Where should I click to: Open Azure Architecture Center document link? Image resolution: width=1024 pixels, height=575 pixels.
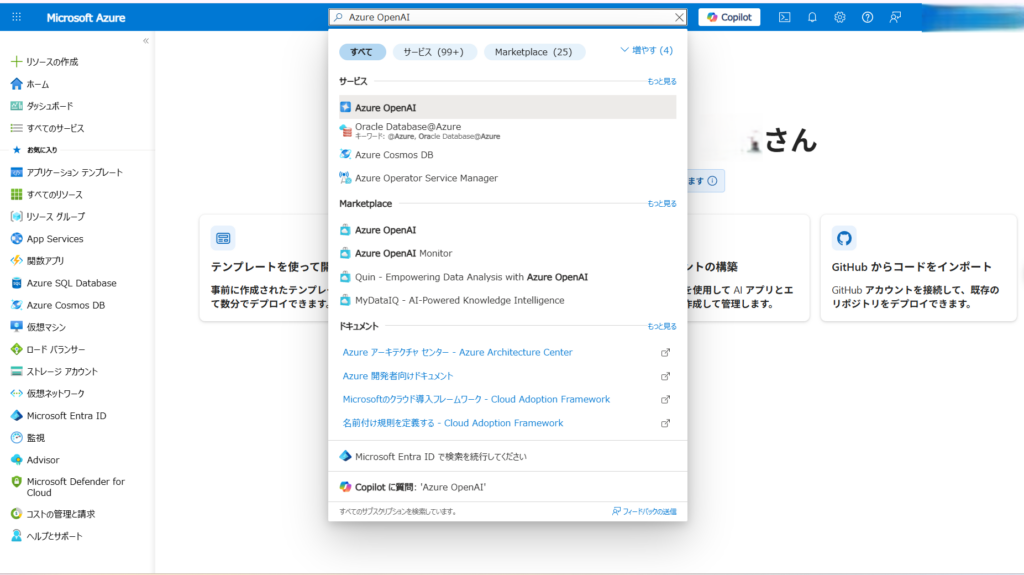[457, 352]
